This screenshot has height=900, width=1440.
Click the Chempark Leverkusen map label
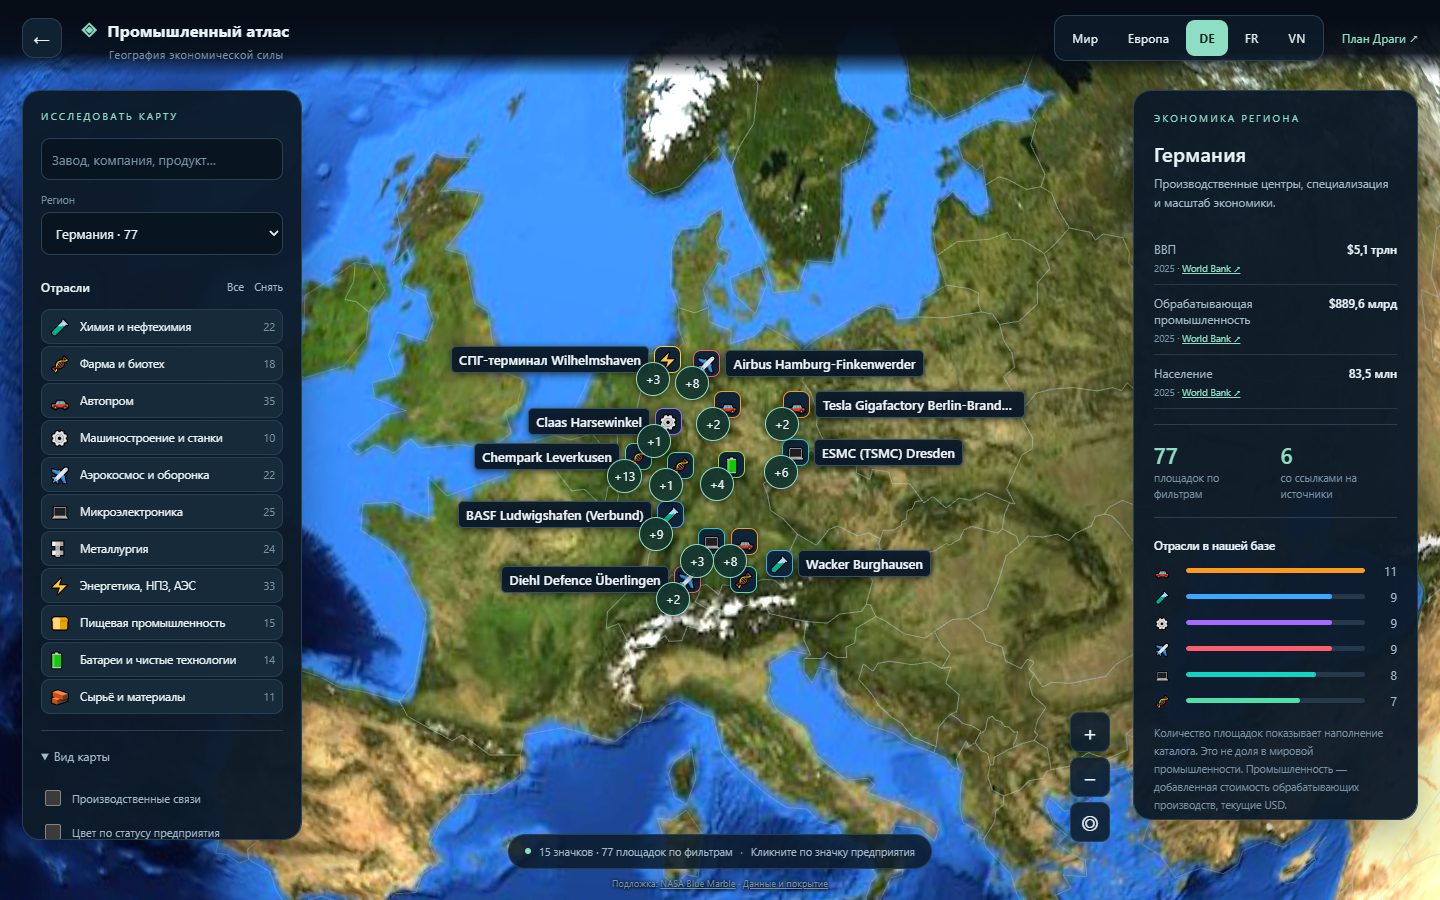pyautogui.click(x=546, y=457)
